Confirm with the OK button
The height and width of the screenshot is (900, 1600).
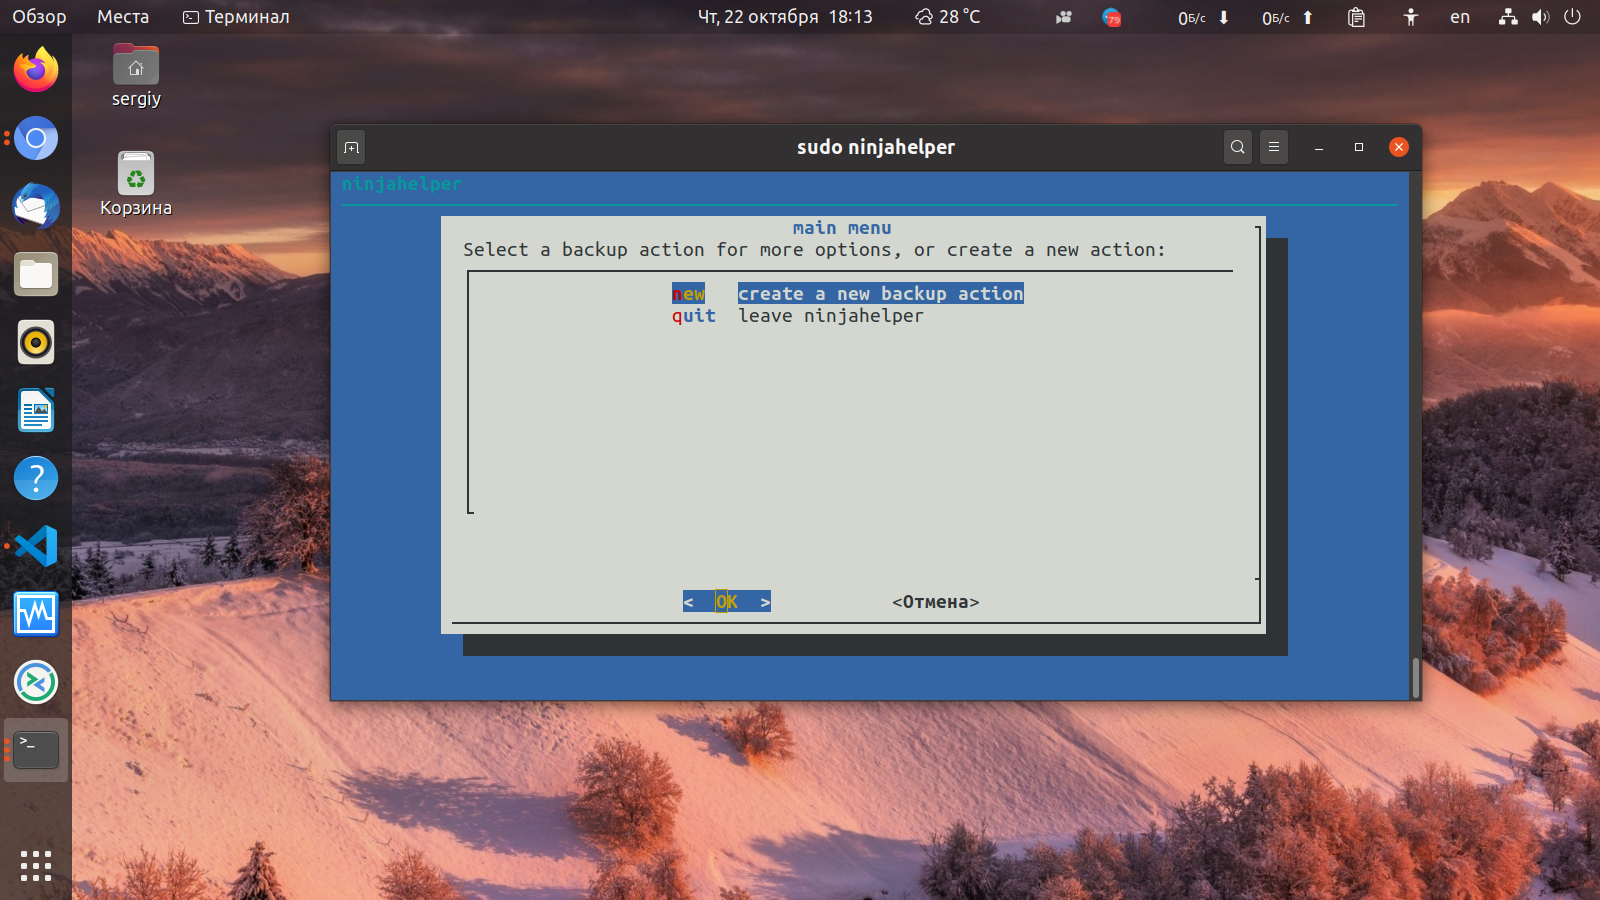pyautogui.click(x=727, y=602)
